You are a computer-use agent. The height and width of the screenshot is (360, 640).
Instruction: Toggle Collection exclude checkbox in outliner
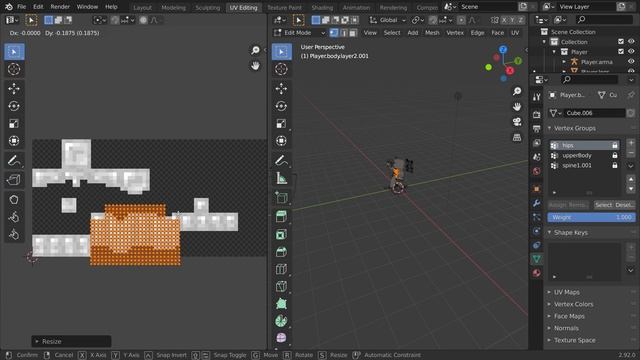pos(621,42)
